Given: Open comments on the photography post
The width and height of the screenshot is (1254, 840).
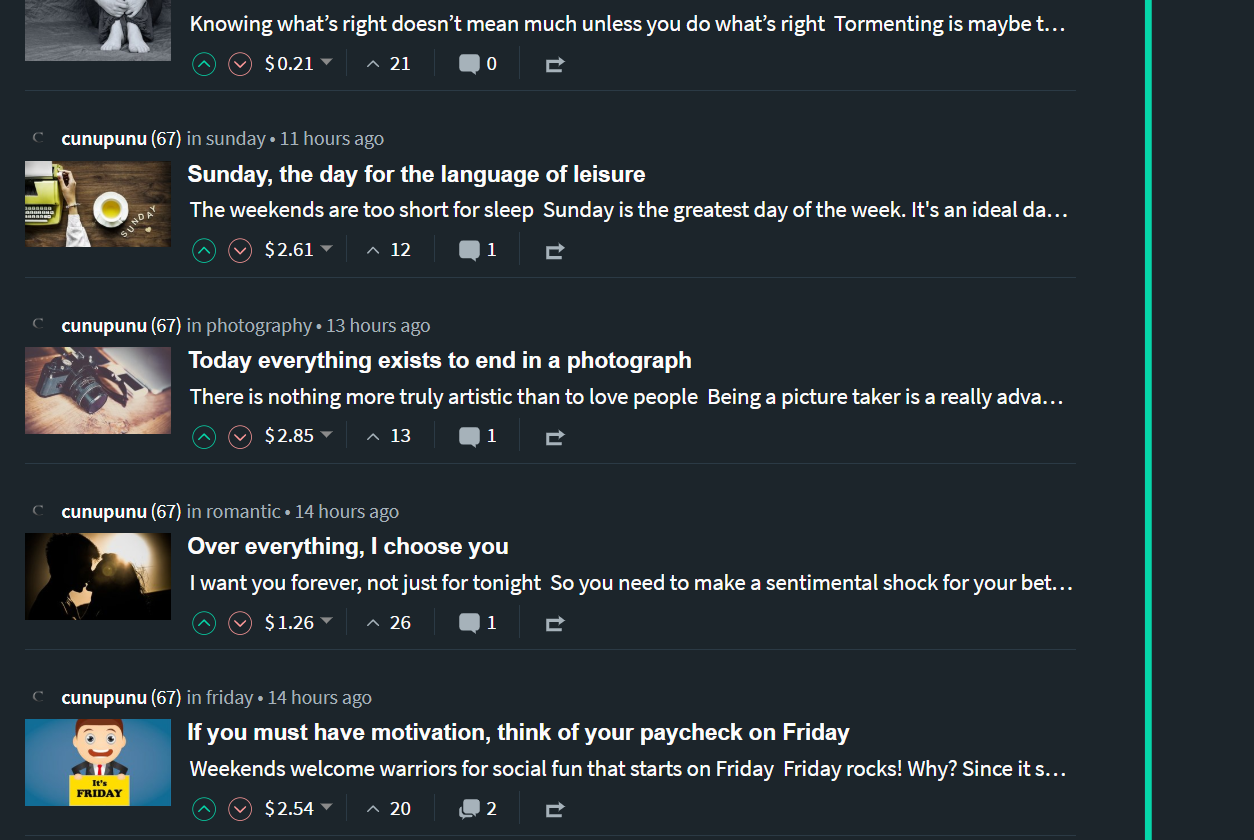Looking at the screenshot, I should (x=477, y=436).
